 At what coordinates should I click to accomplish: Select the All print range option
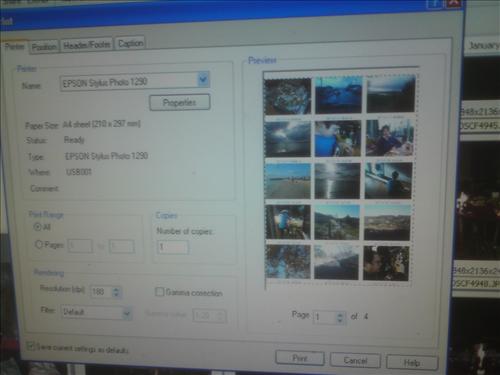(38, 227)
